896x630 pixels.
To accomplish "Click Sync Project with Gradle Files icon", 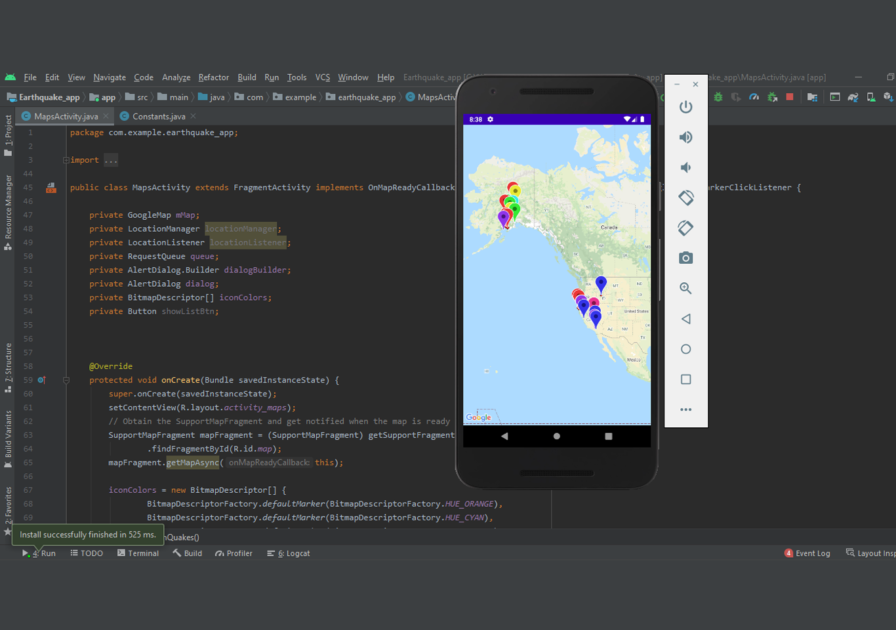I will point(853,97).
